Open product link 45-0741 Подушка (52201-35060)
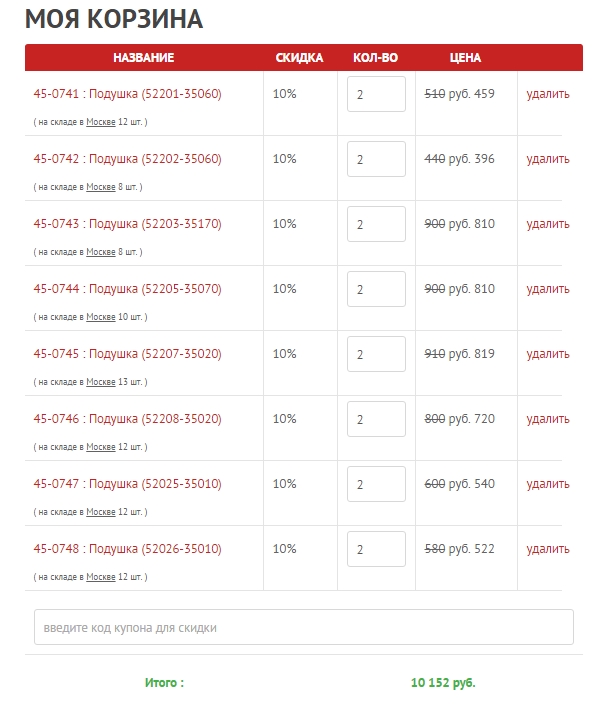The height and width of the screenshot is (717, 607). (128, 94)
